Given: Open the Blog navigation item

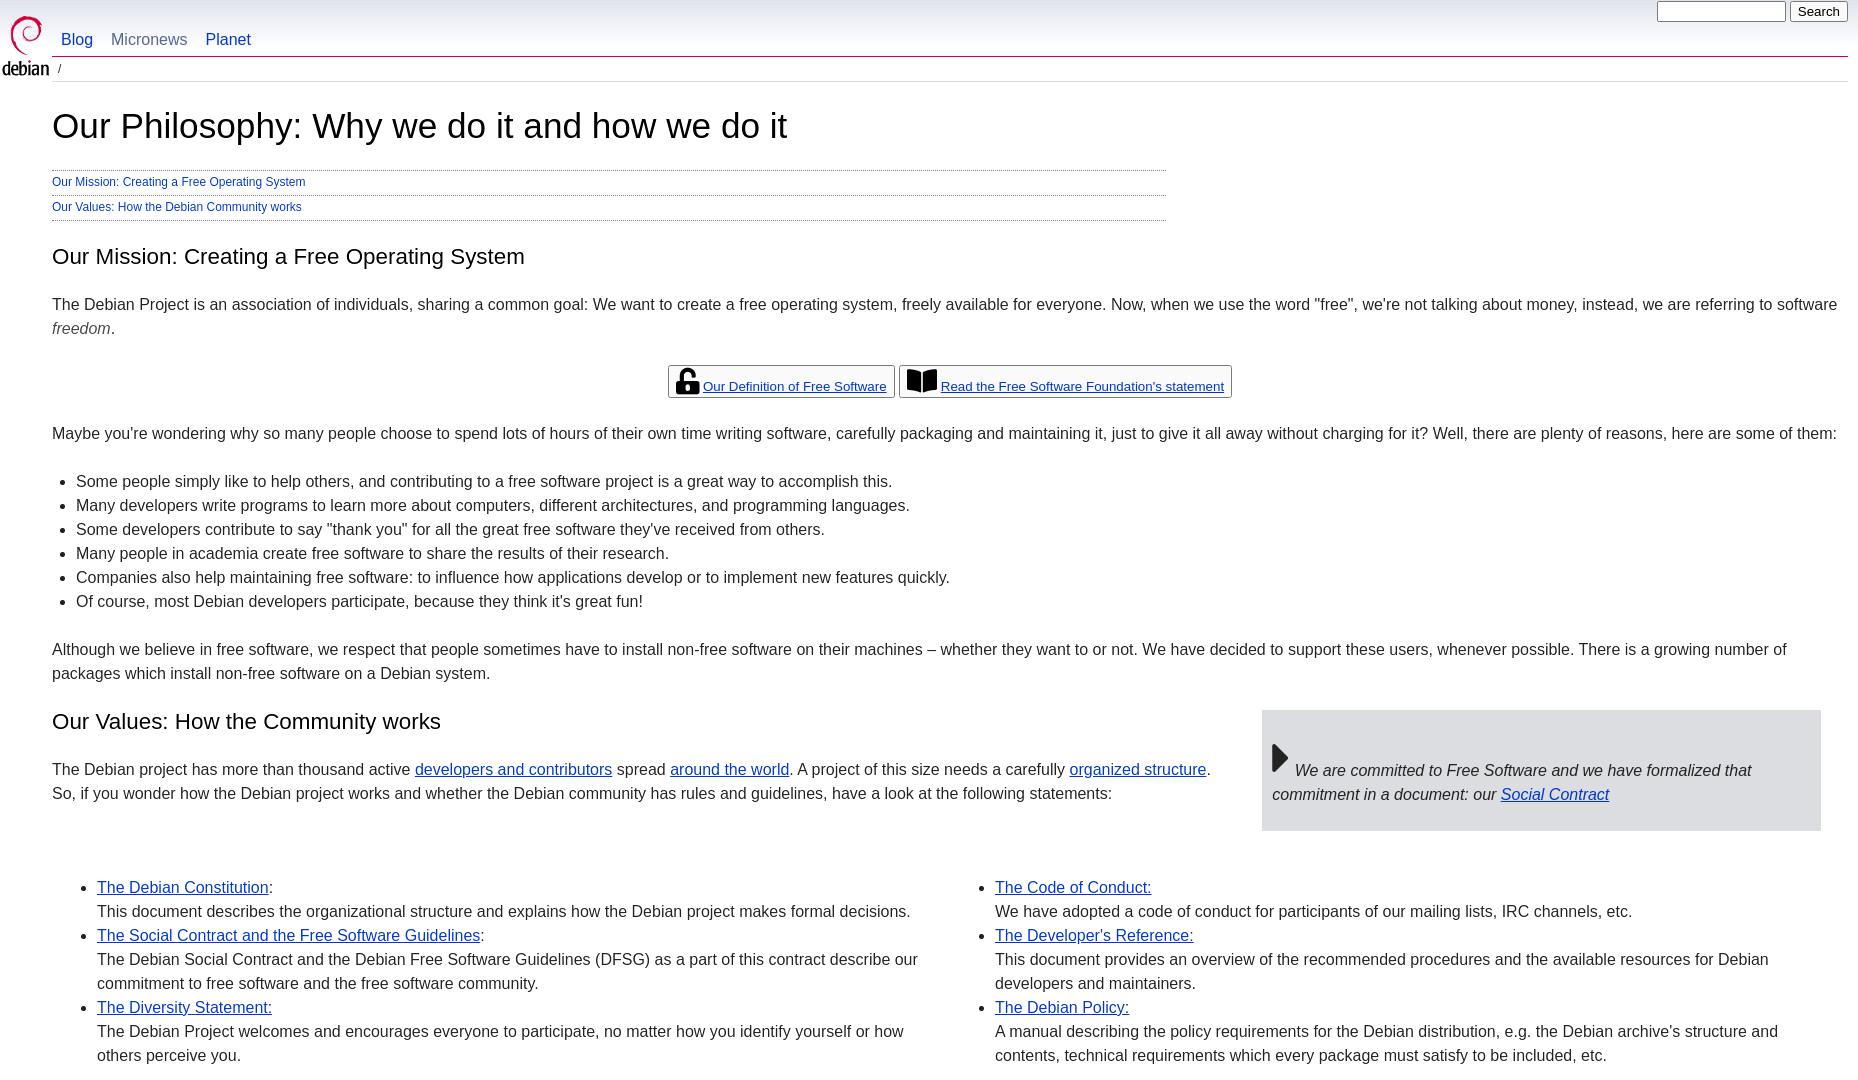Looking at the screenshot, I should pyautogui.click(x=77, y=40).
